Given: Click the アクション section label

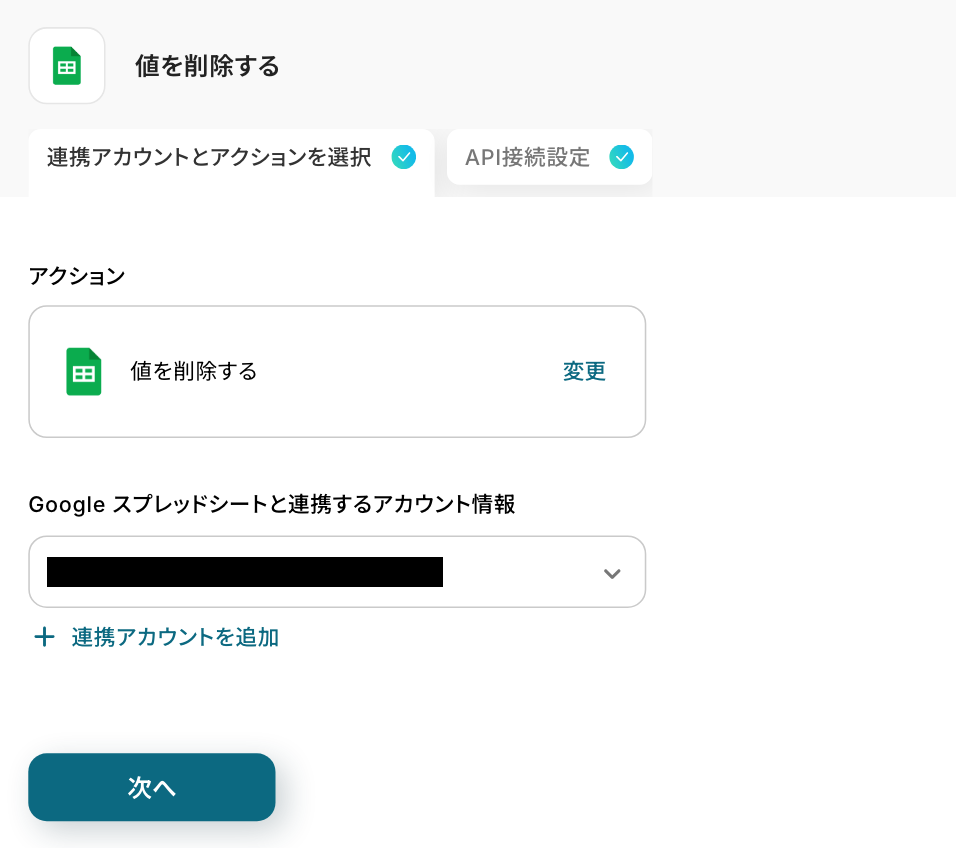Looking at the screenshot, I should (x=77, y=276).
